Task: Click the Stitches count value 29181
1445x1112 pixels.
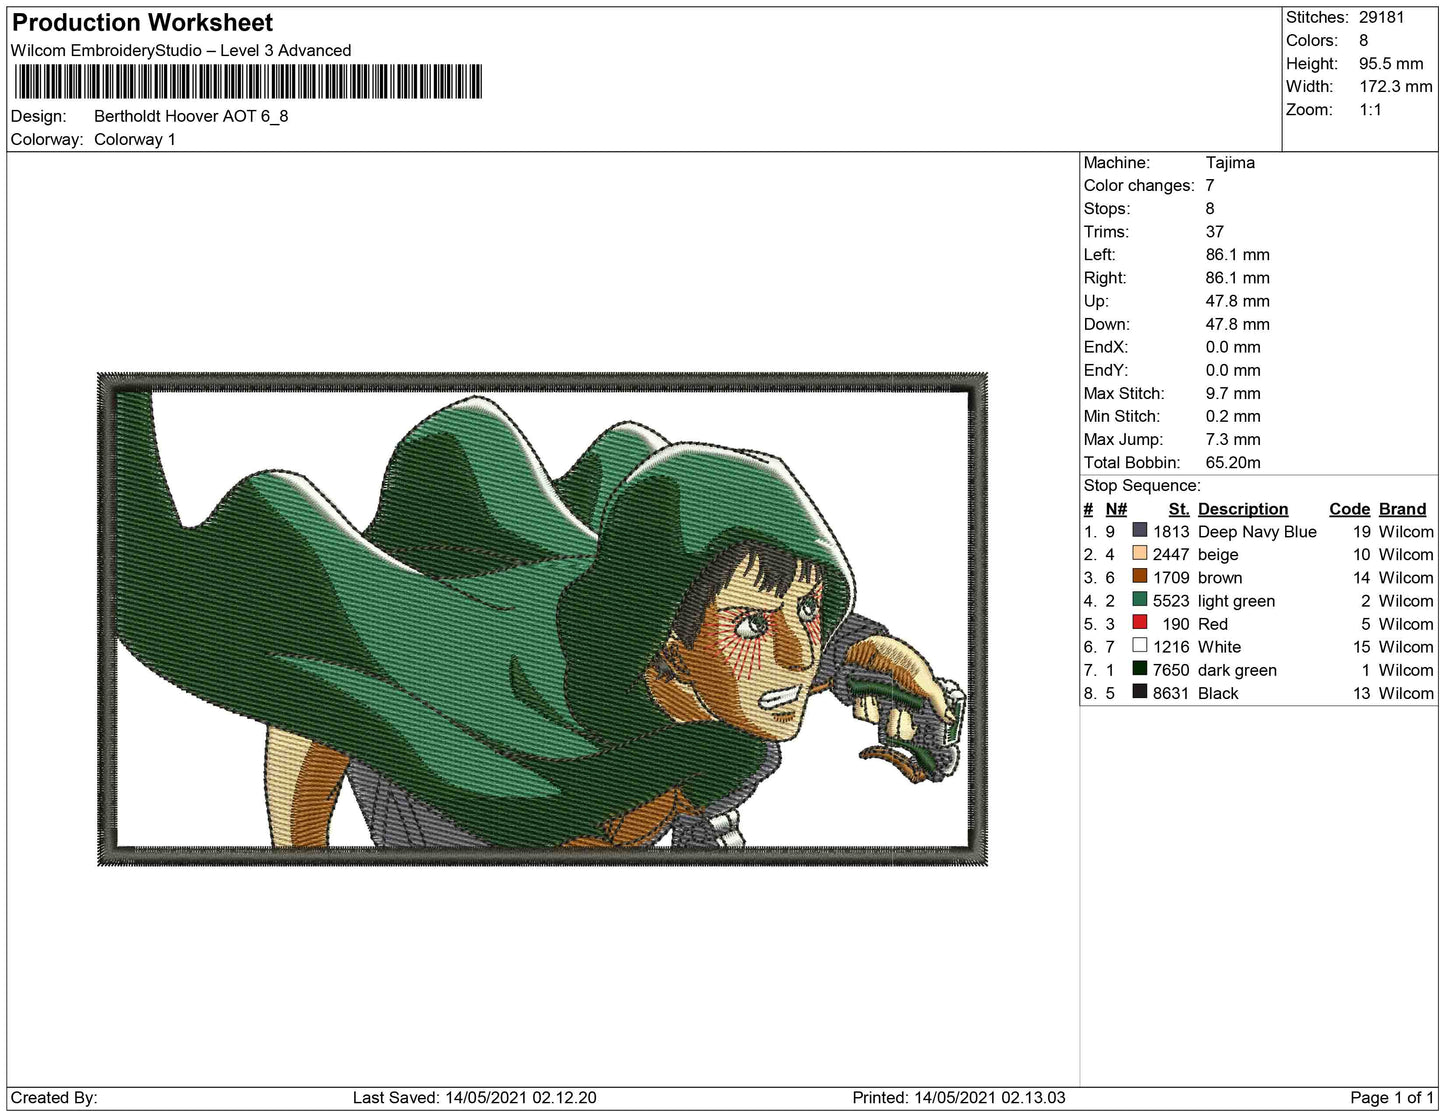Action: (x=1381, y=17)
